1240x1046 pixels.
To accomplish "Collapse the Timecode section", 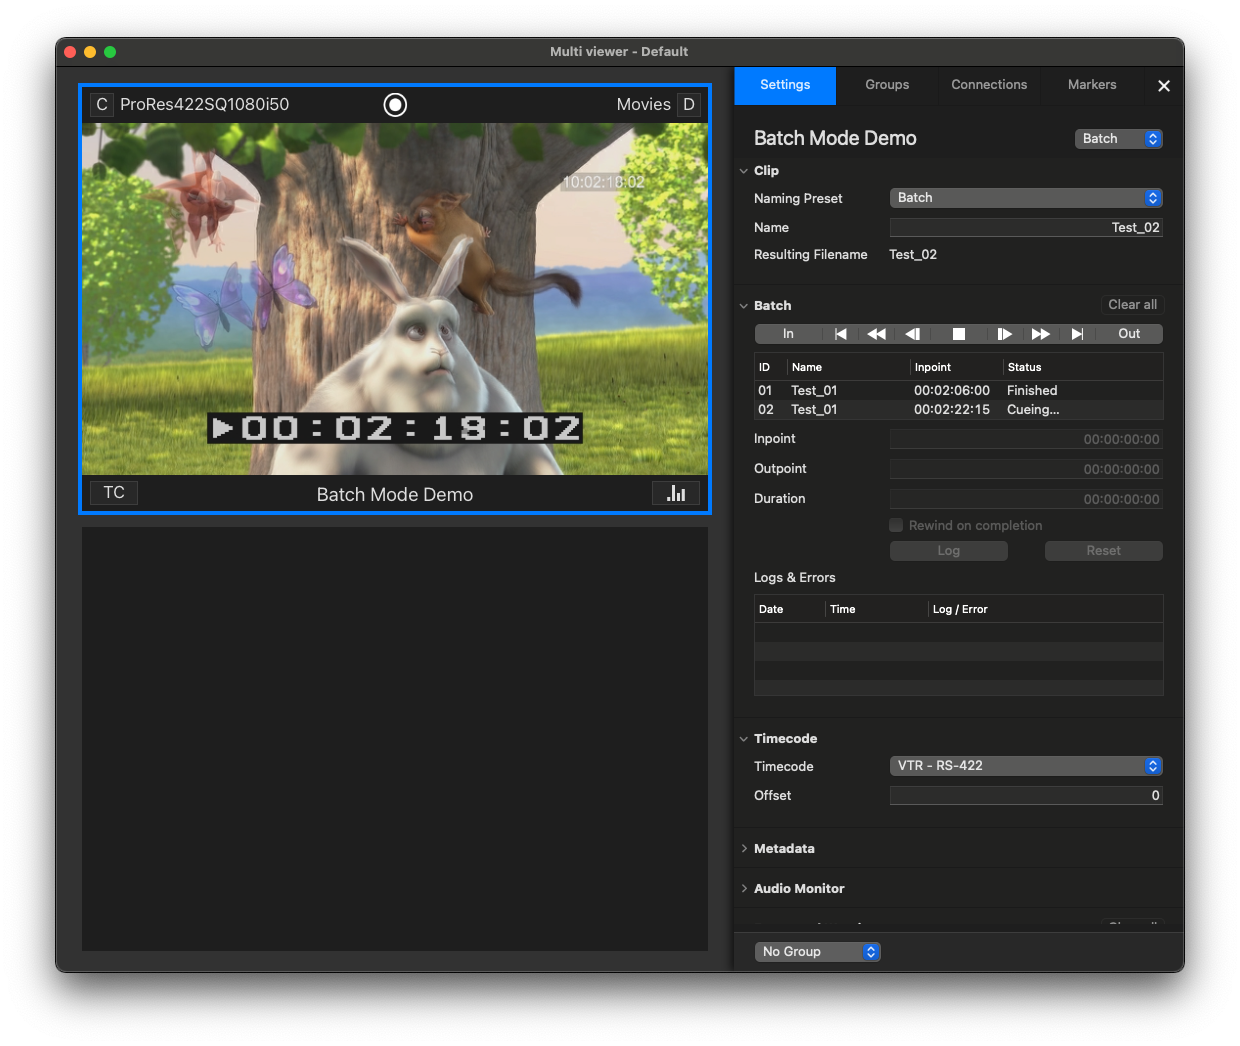I will point(744,739).
